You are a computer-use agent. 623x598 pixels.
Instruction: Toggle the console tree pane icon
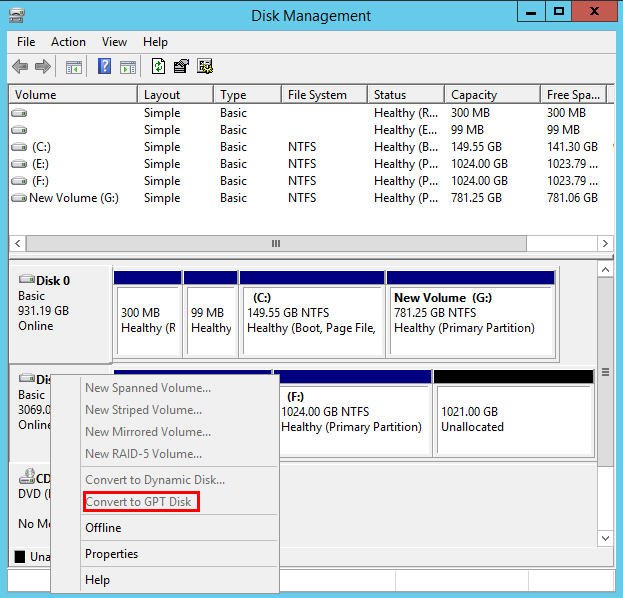tap(74, 67)
